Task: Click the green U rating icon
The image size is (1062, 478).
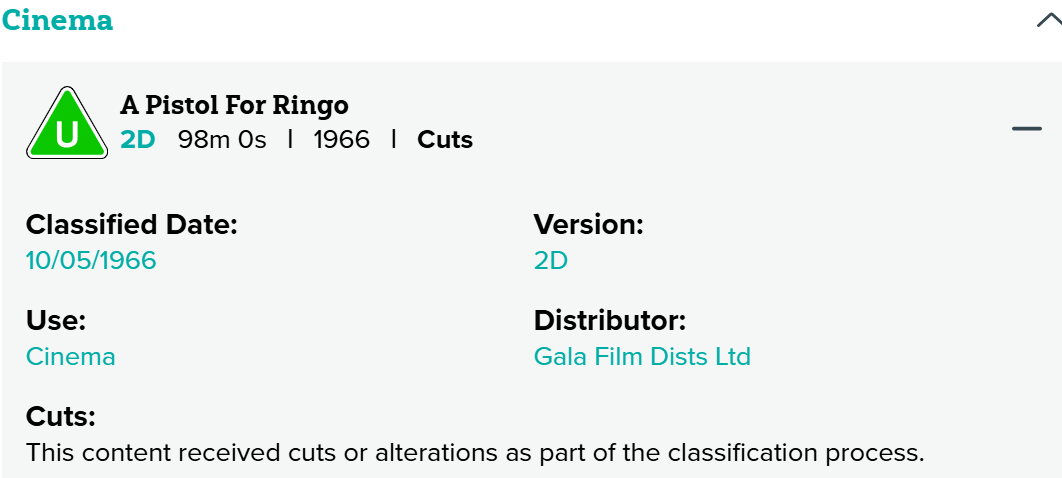Action: pos(66,127)
